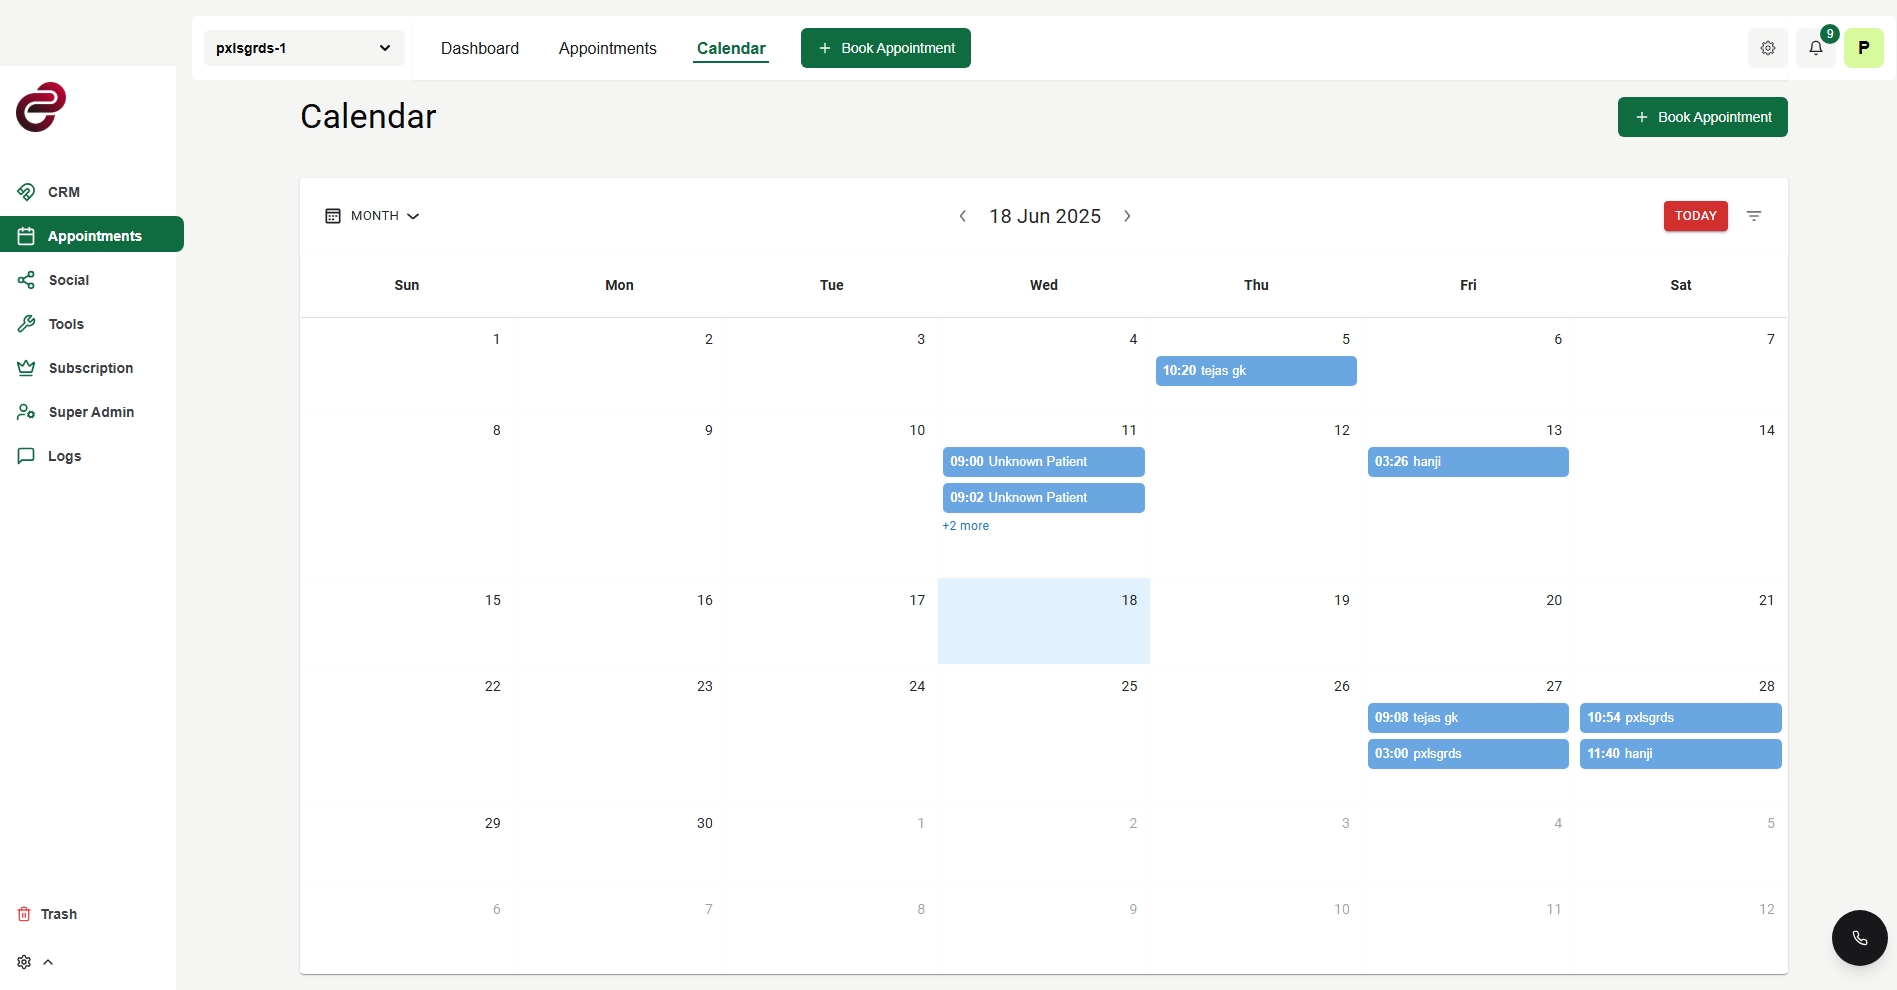Select highlighted day 18 cell
Viewport: 1897px width, 990px height.
1044,621
